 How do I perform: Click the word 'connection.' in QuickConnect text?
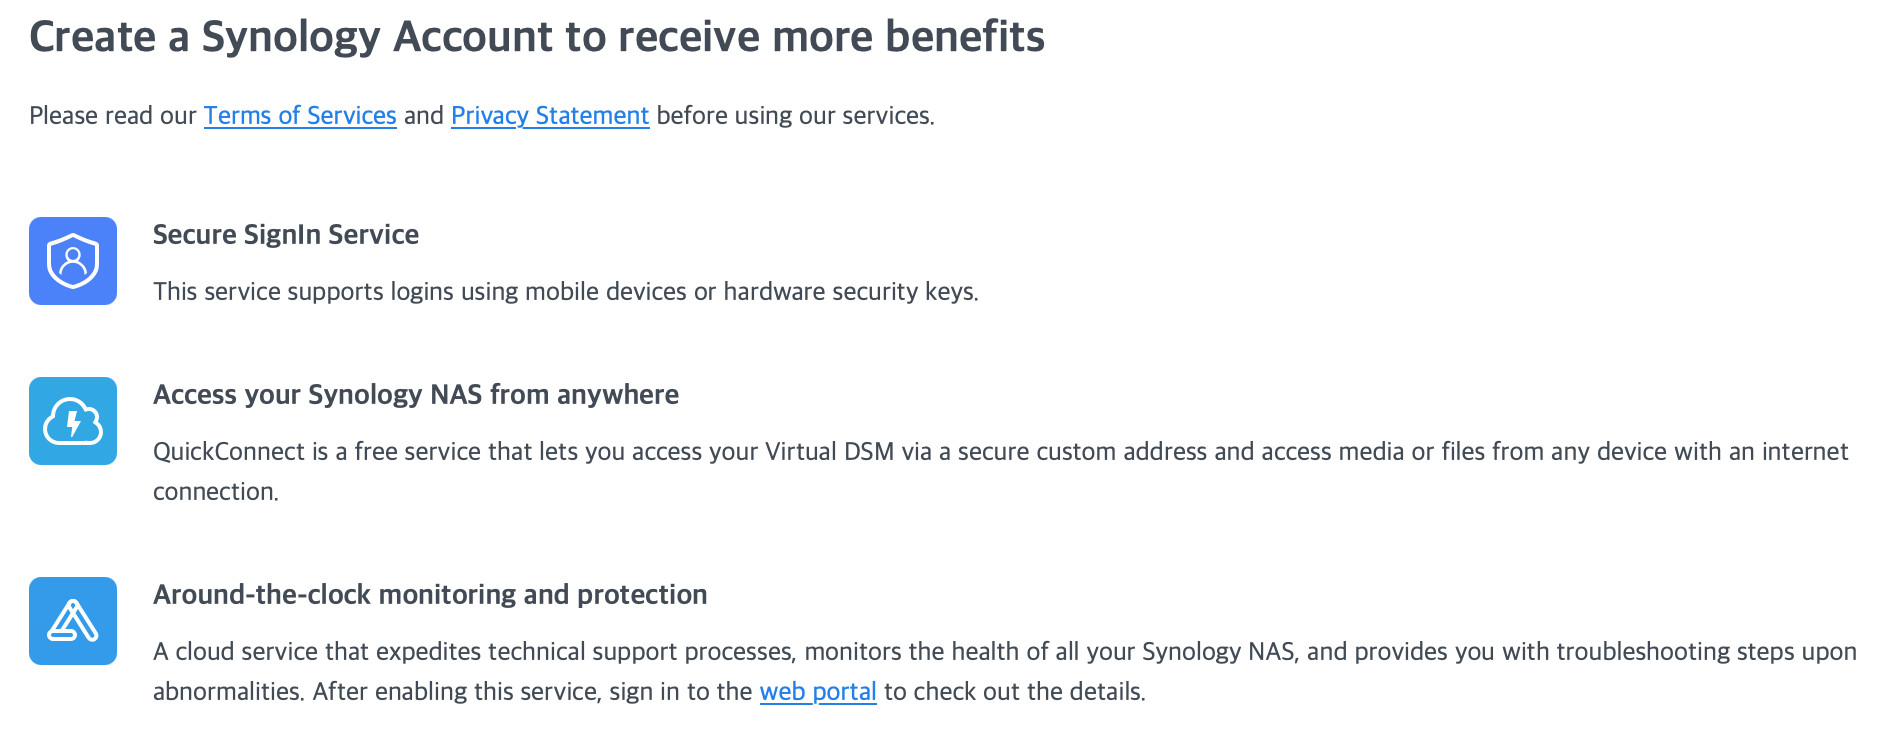tap(215, 492)
